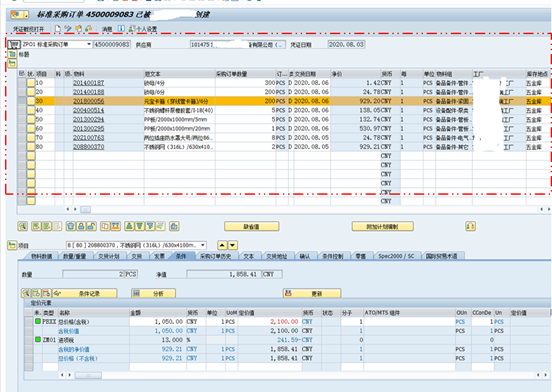Viewport: 552px width, 392px height.
Task: Click the 缺省值 default values button
Action: coord(252,226)
